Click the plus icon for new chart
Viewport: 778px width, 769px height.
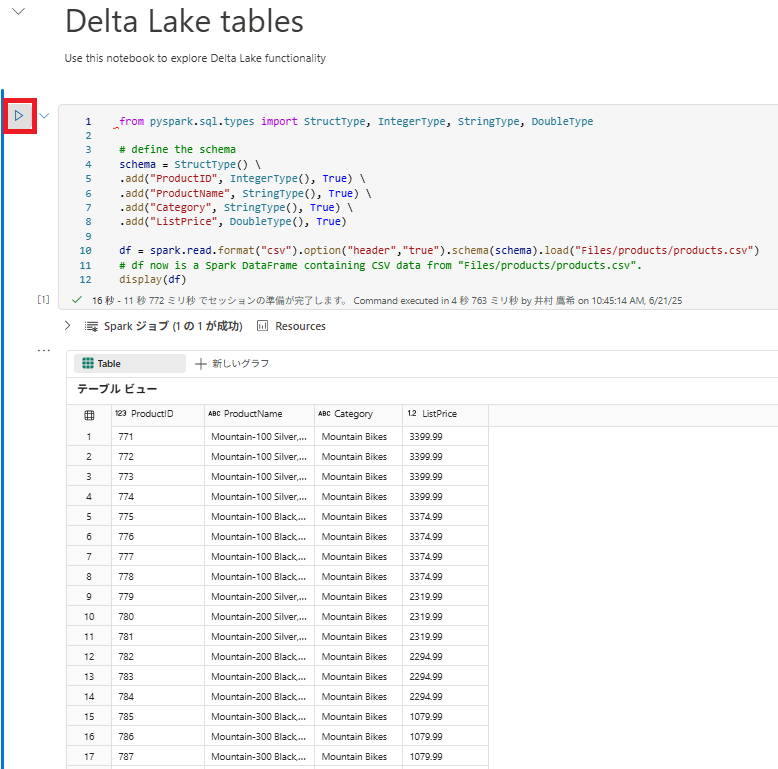click(x=201, y=364)
